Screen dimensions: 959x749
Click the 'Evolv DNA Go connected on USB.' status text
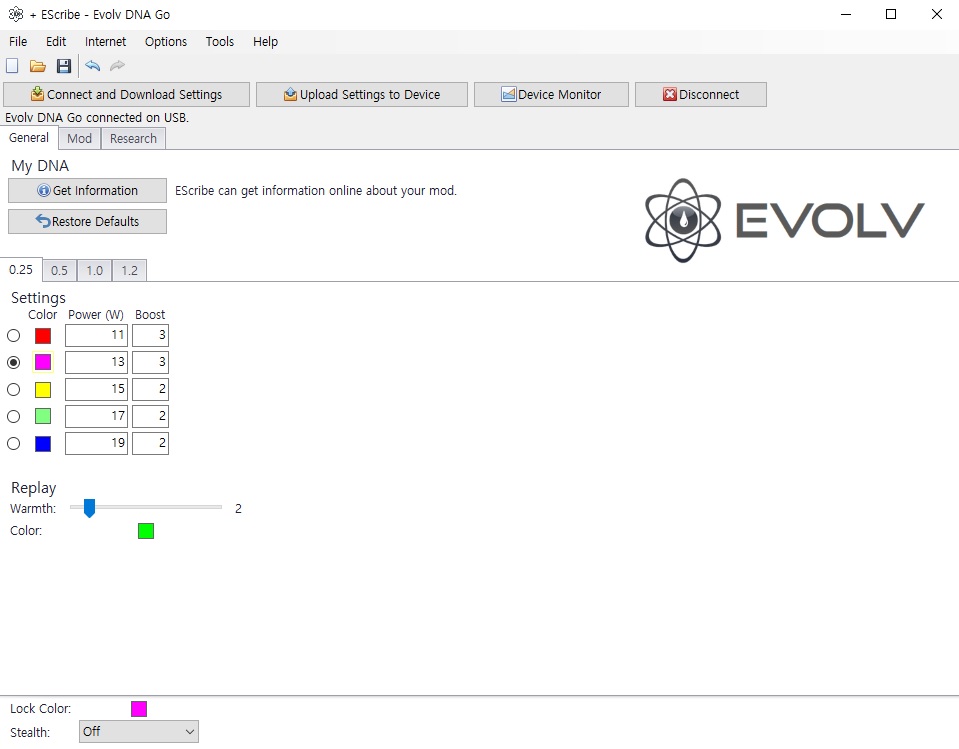[97, 117]
